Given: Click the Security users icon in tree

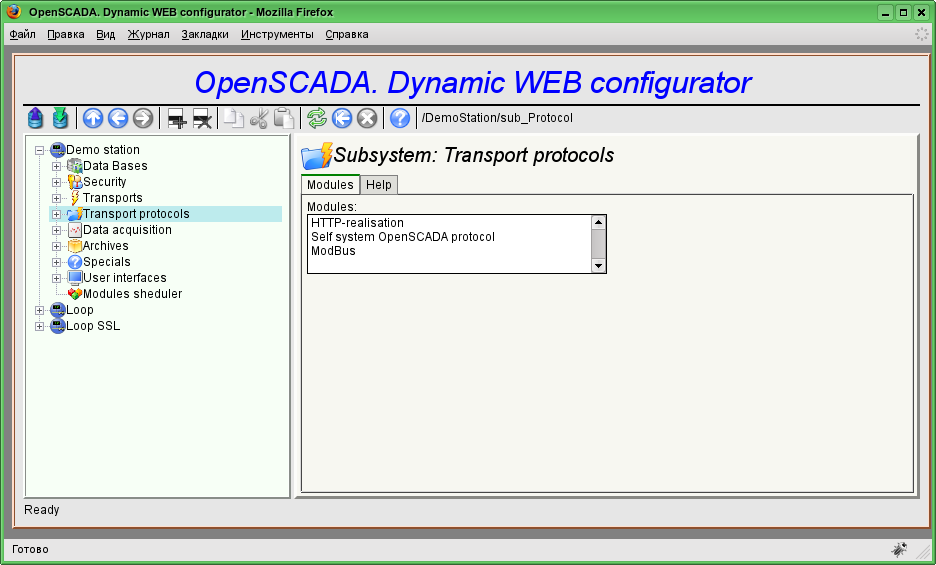Looking at the screenshot, I should coord(75,182).
